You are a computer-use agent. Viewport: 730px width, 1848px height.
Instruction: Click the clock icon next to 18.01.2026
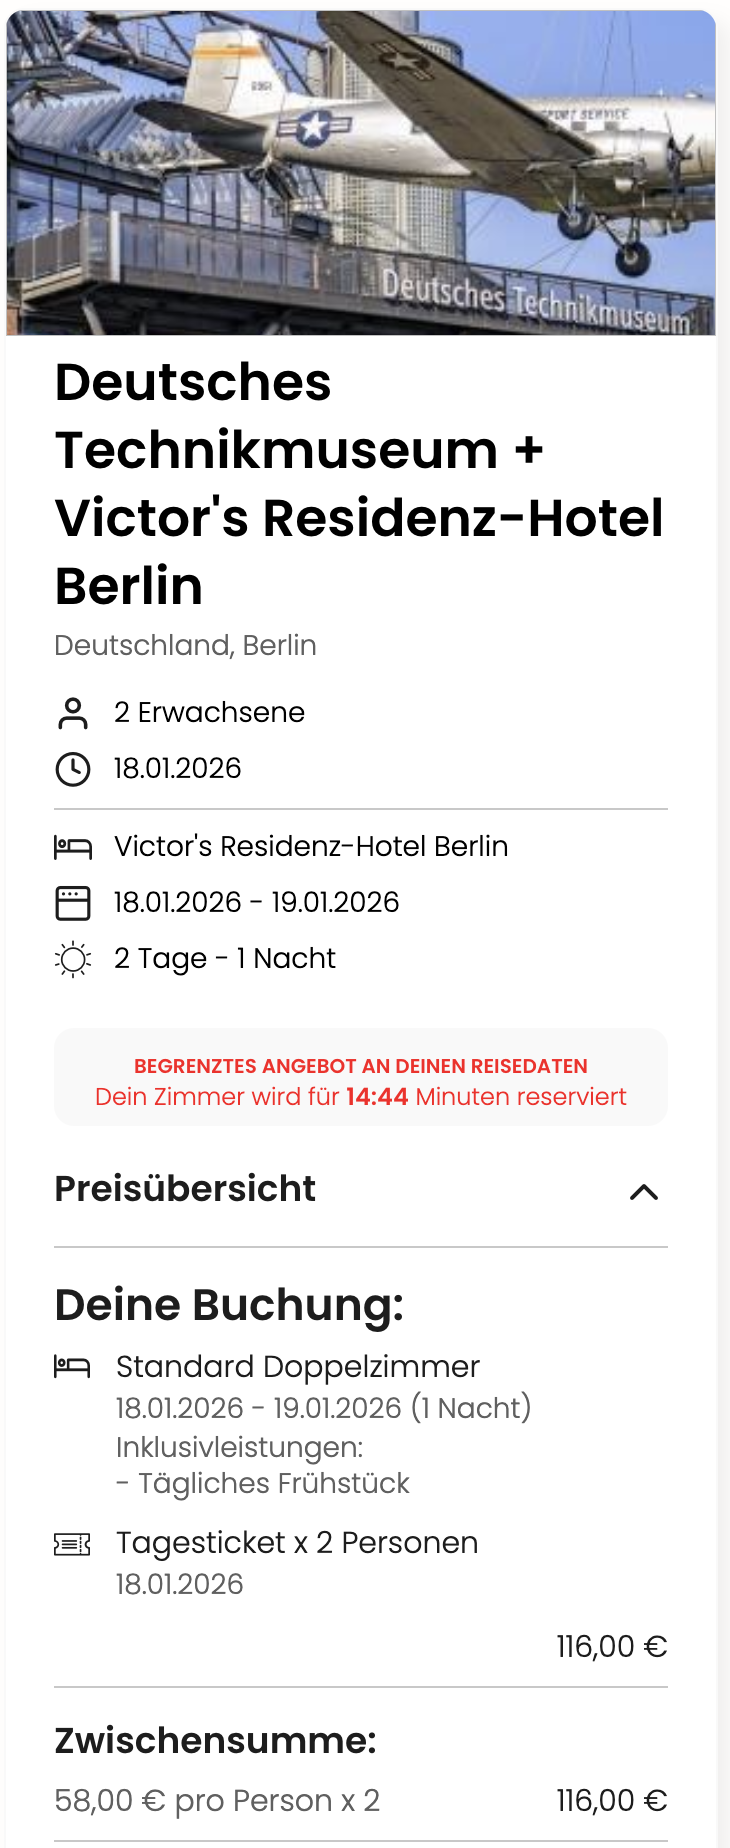(72, 769)
